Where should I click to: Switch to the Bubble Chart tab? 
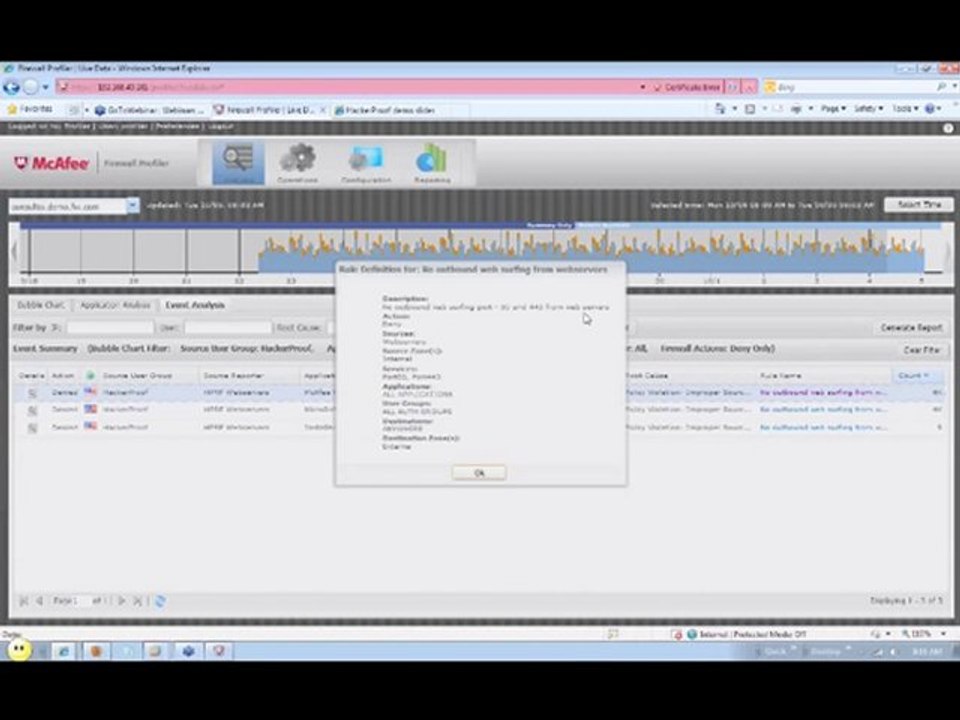coord(40,305)
